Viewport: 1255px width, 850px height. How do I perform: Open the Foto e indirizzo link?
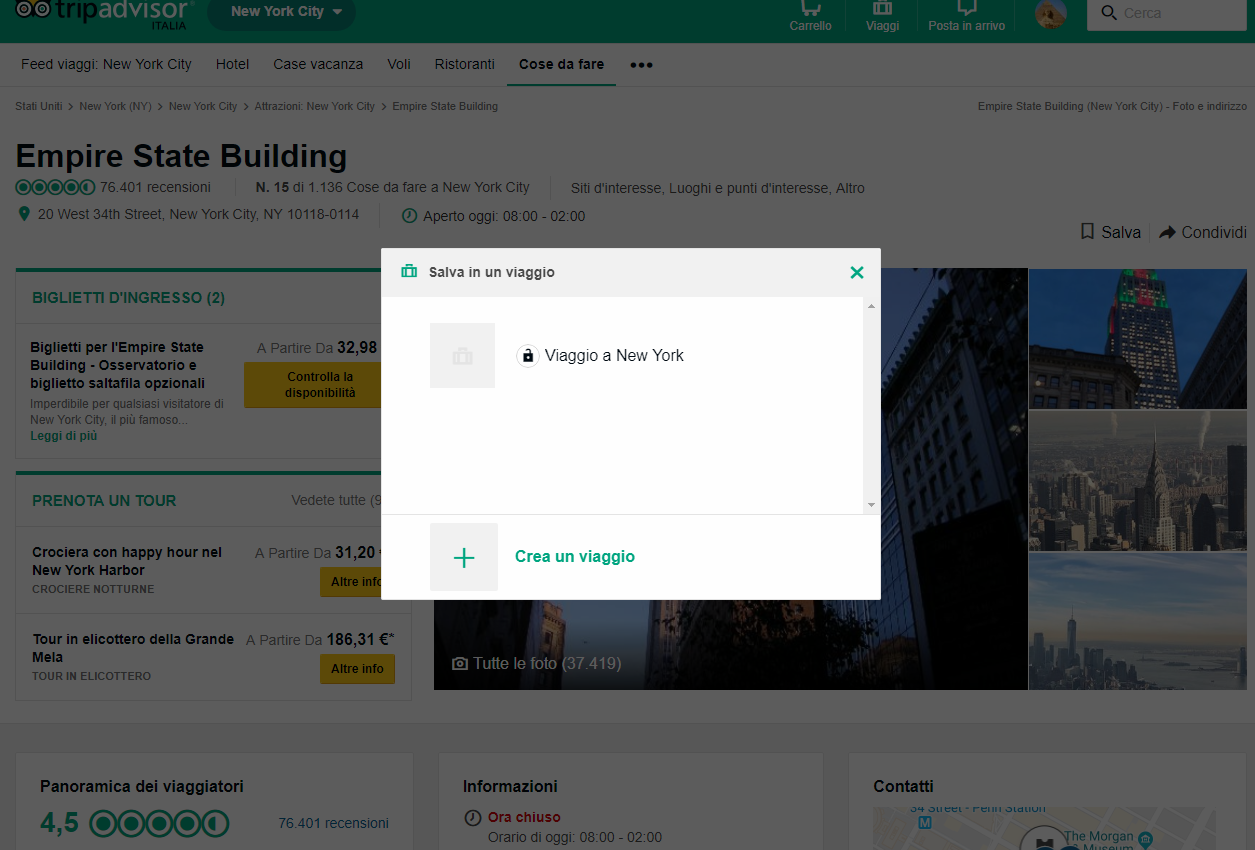(x=1112, y=106)
